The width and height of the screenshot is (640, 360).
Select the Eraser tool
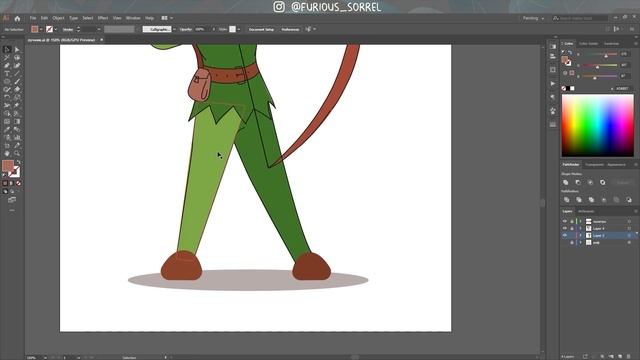point(17,89)
